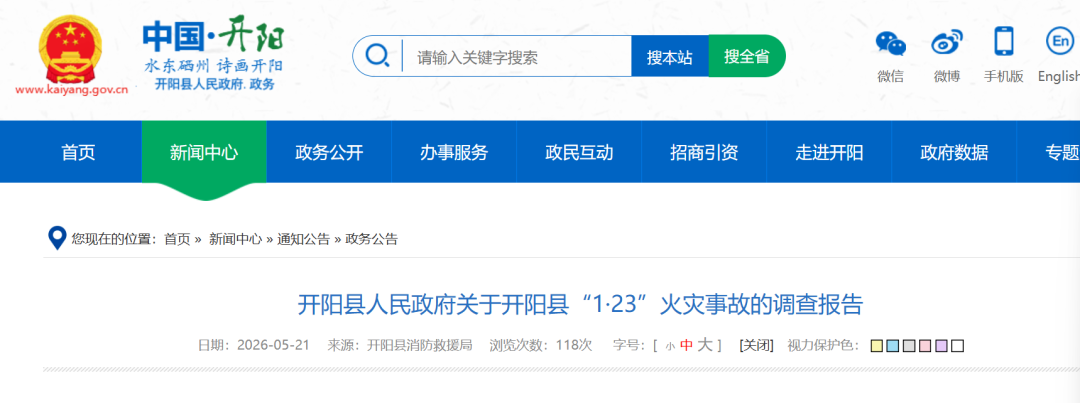Select the purple eye-protection color swatch
Image resolution: width=1080 pixels, height=403 pixels.
pyautogui.click(x=942, y=346)
